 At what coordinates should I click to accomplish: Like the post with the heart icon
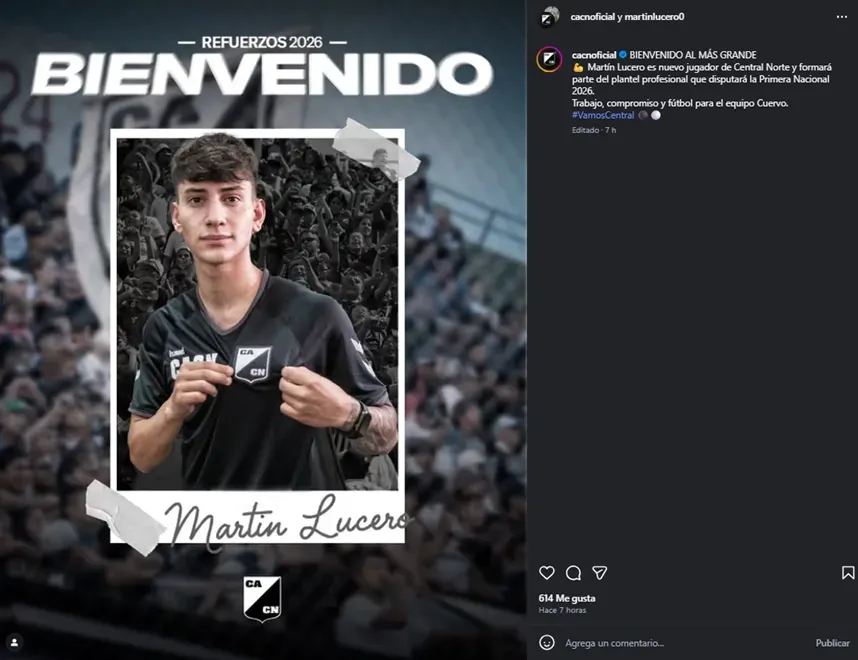coord(547,573)
